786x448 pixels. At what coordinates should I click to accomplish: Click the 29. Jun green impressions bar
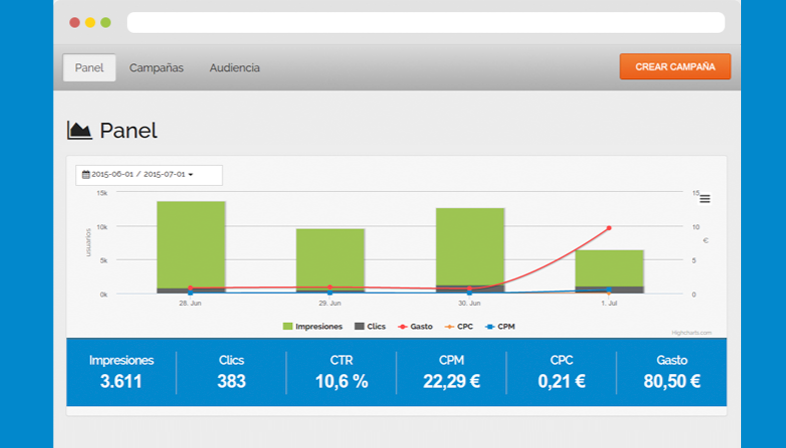click(x=330, y=259)
